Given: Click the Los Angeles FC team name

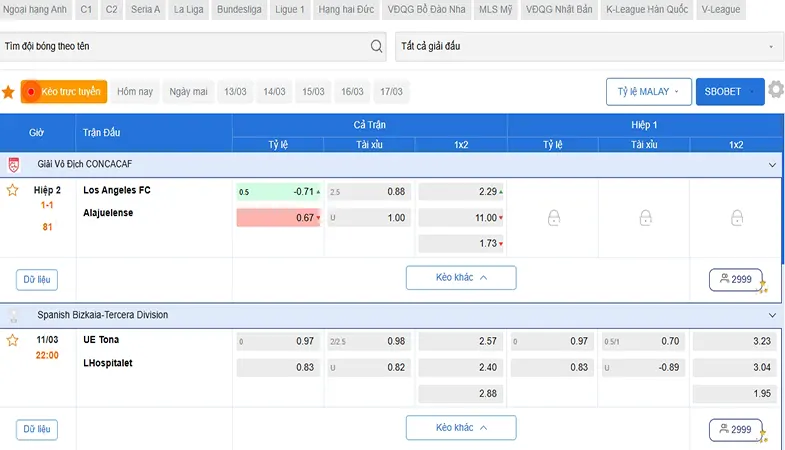Looking at the screenshot, I should [x=117, y=190].
